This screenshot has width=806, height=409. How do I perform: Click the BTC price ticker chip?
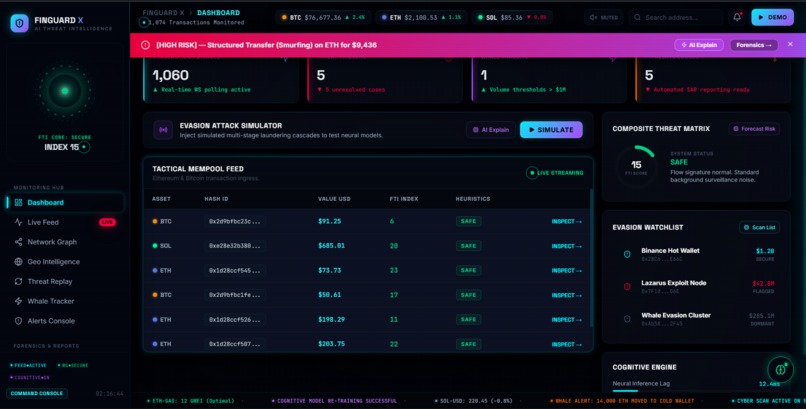point(323,17)
